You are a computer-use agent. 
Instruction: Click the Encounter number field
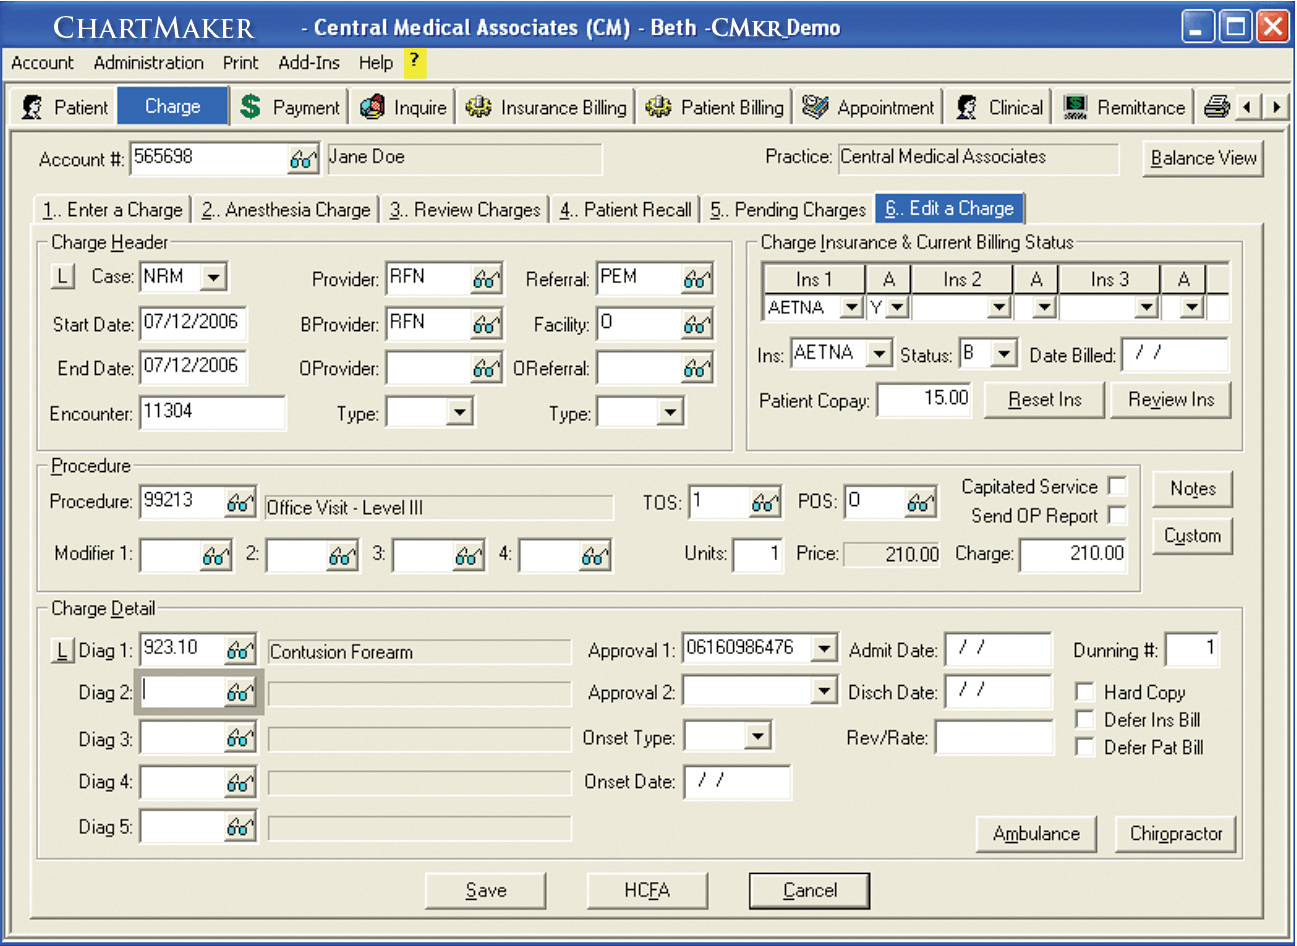click(x=213, y=412)
